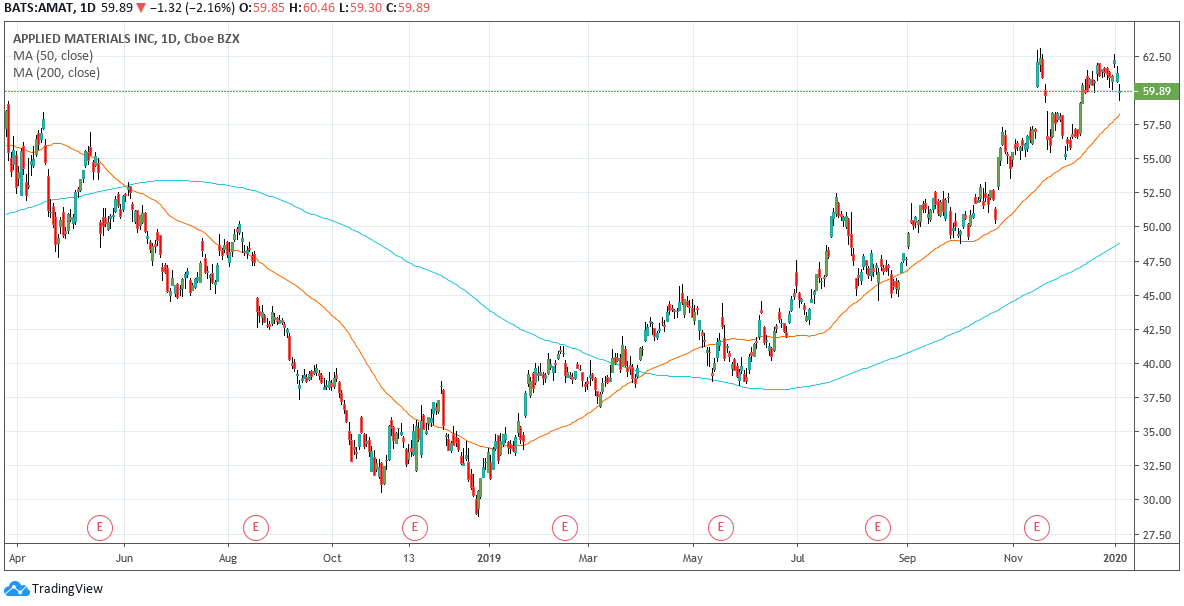
Task: Click the 30.00 price axis label
Action: (1158, 500)
